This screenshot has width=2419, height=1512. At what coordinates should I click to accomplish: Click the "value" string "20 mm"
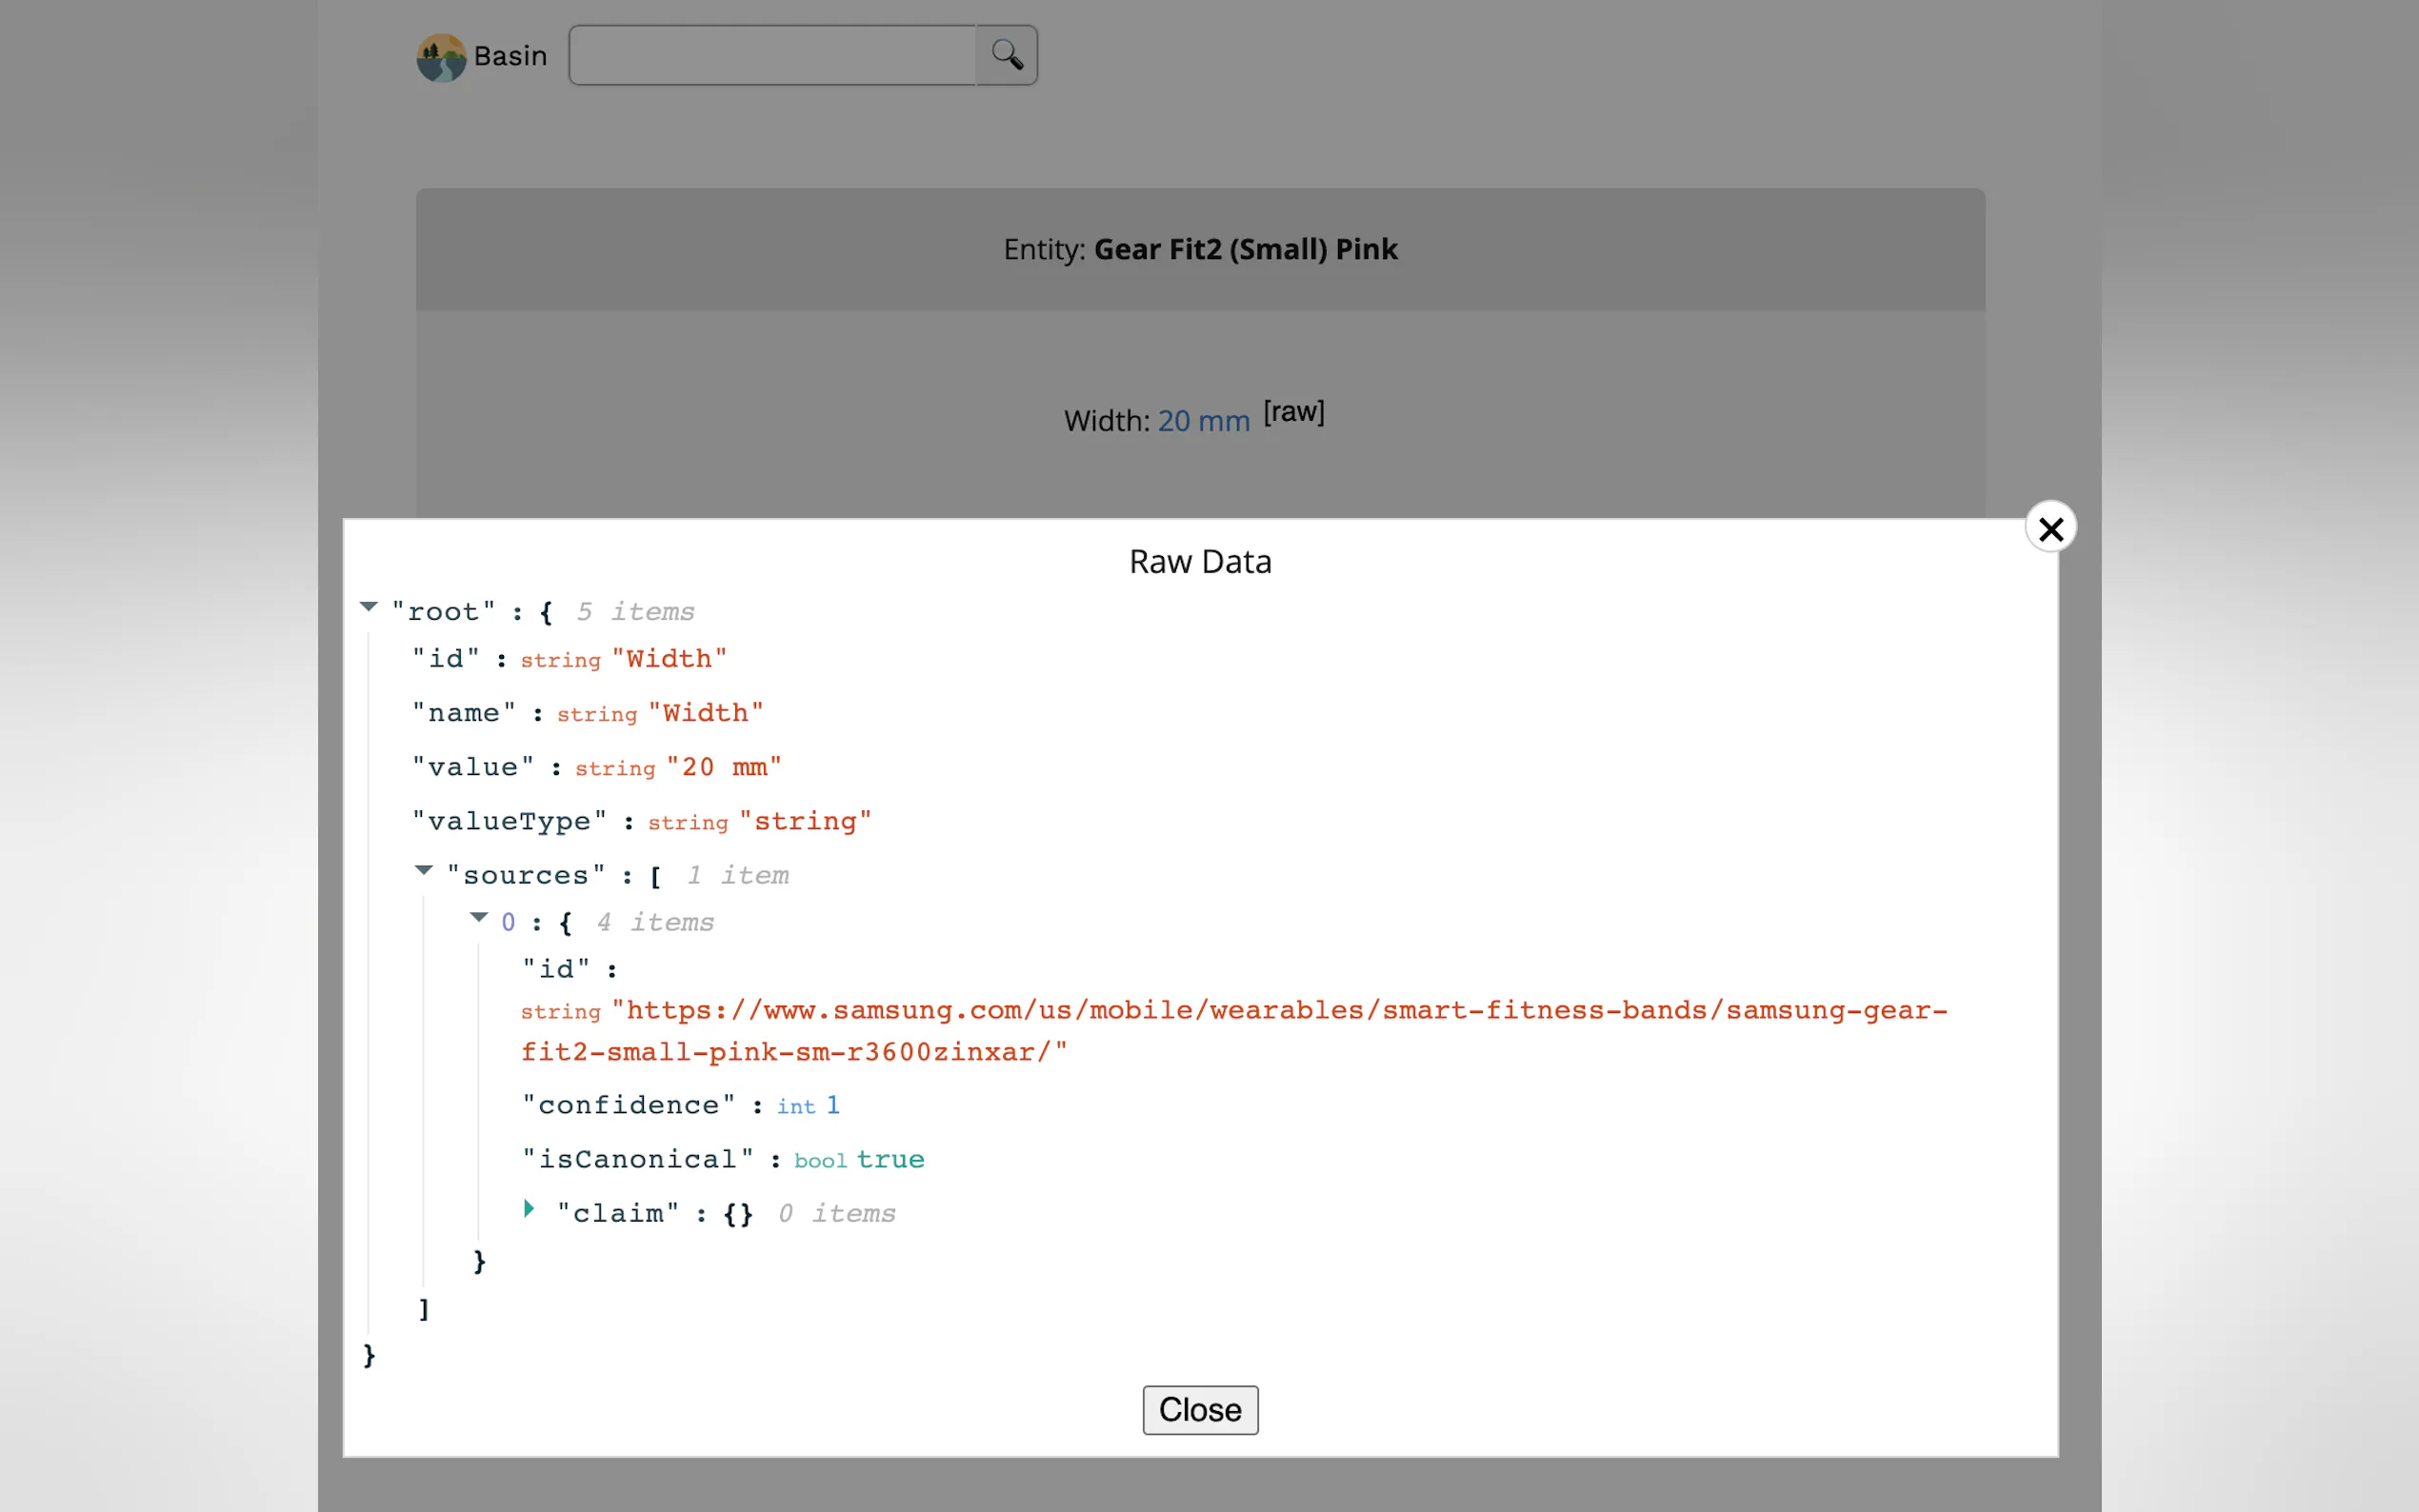pos(724,767)
